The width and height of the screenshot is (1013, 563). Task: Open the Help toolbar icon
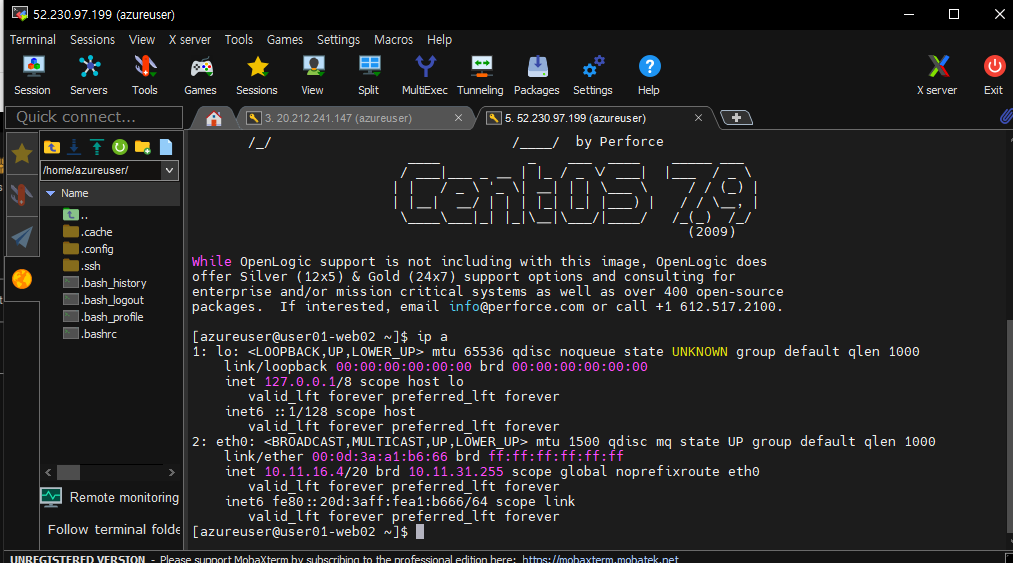tap(649, 75)
